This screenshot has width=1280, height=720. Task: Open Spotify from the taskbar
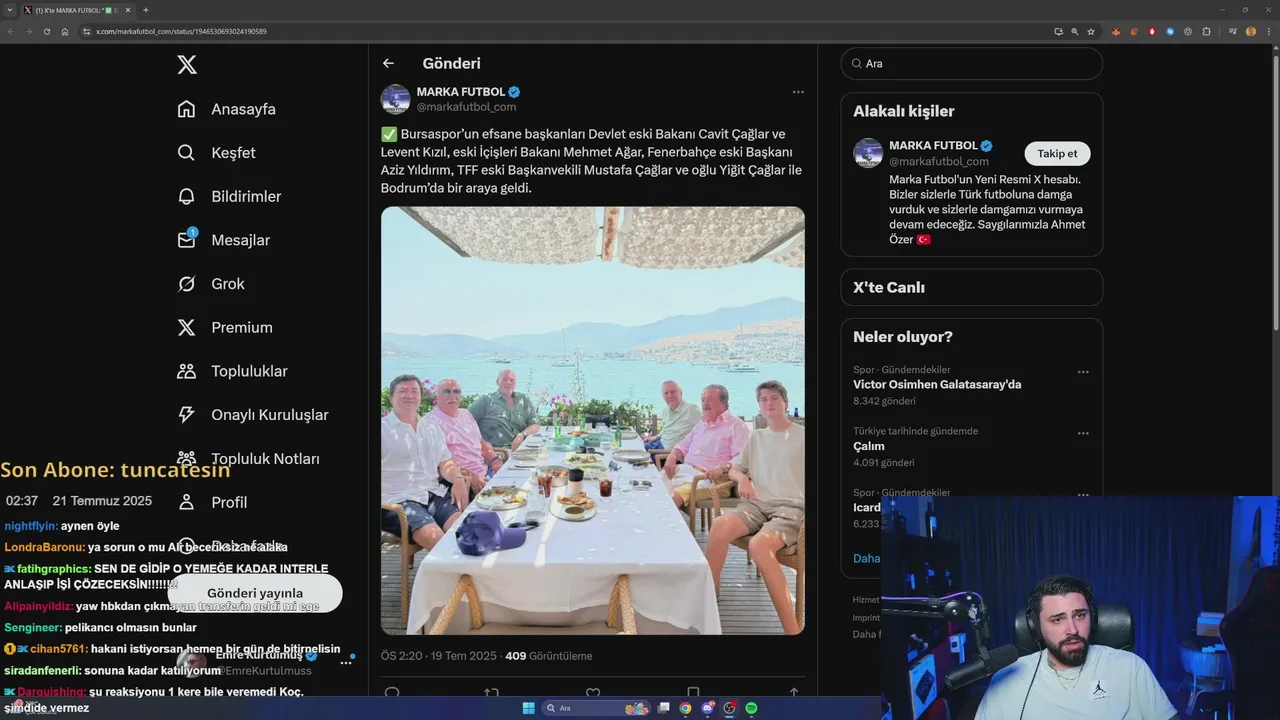click(x=751, y=708)
